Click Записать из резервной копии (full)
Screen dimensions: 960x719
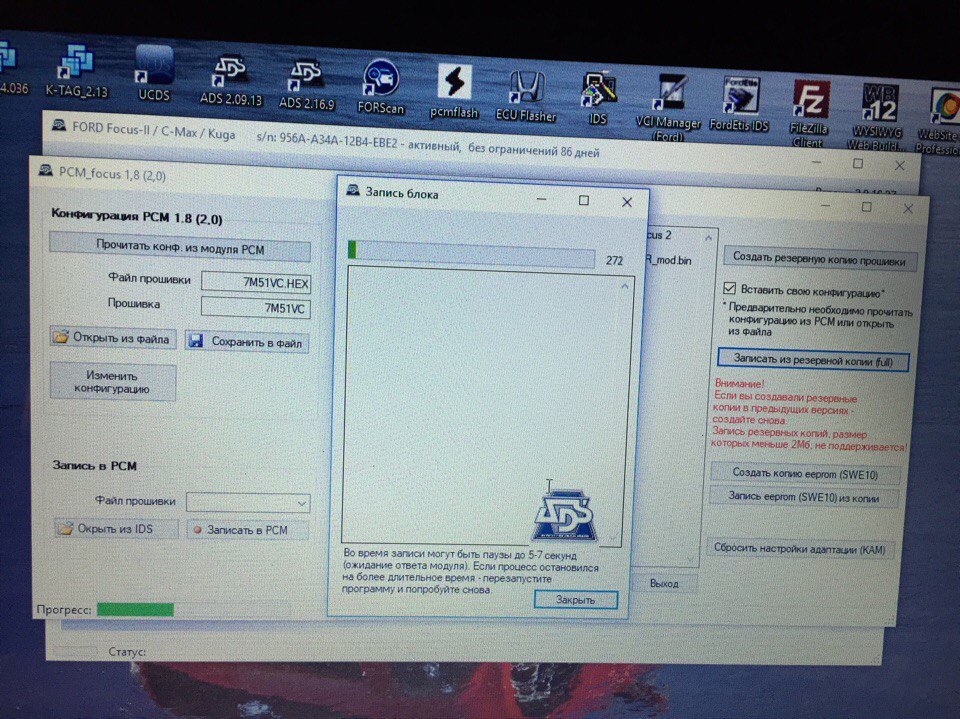813,361
